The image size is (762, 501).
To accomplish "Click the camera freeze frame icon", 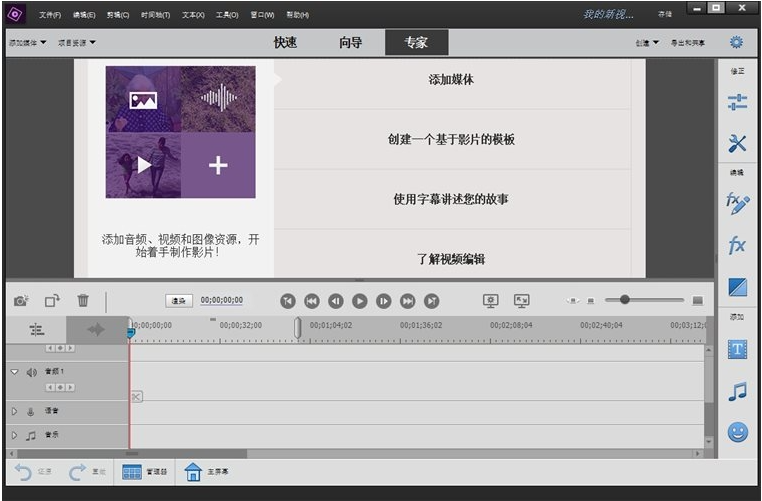I will click(x=21, y=300).
